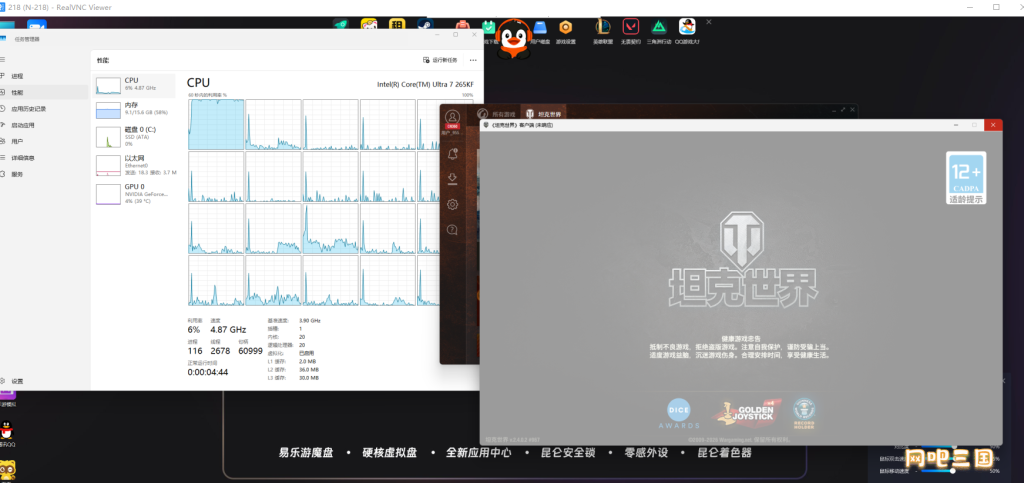Select the CPU performance entry
This screenshot has height=483, width=1024.
[135, 86]
